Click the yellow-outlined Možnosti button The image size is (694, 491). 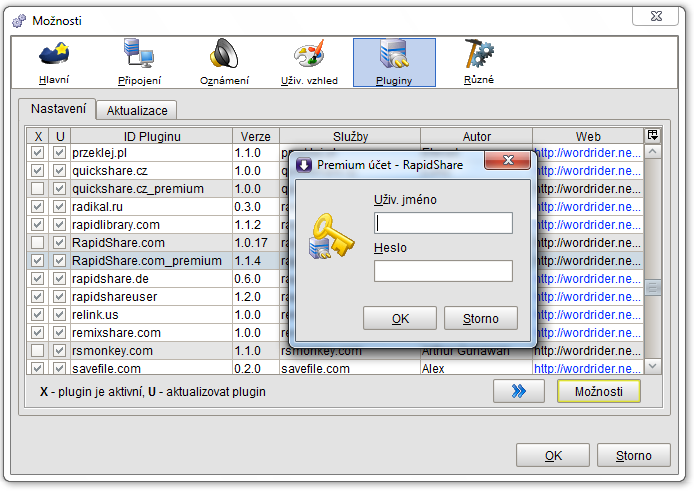pos(598,391)
